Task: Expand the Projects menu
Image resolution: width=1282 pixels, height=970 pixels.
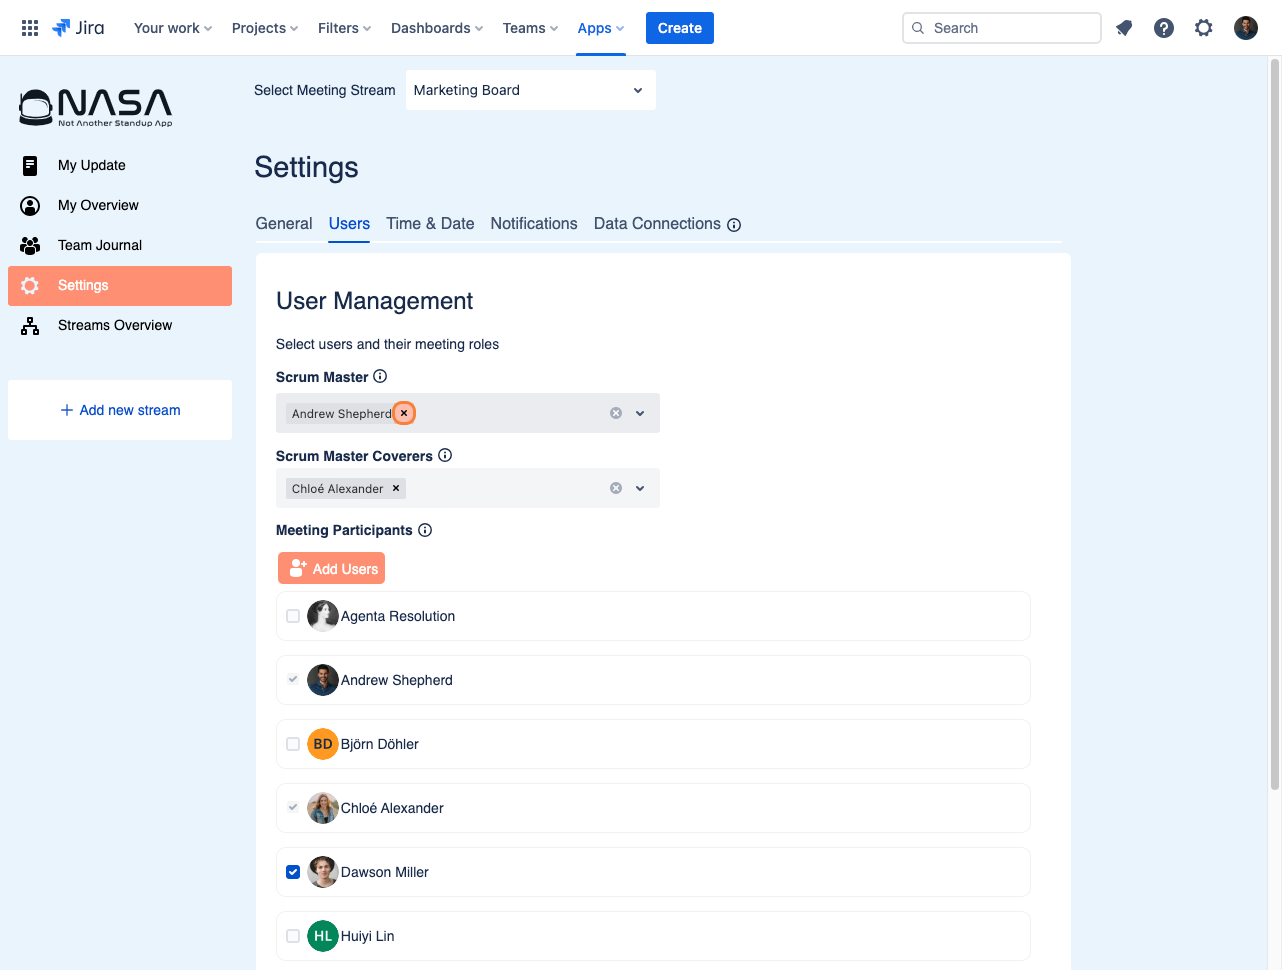Action: coord(265,28)
